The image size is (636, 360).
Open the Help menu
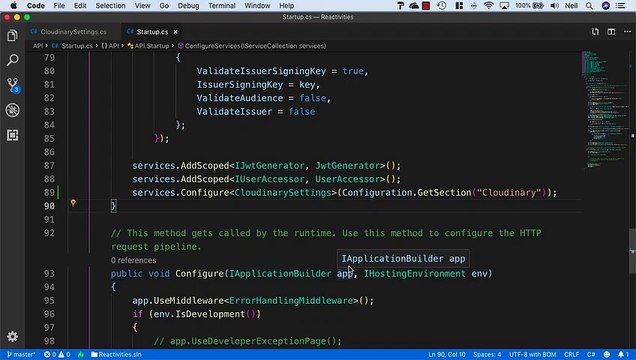point(286,6)
